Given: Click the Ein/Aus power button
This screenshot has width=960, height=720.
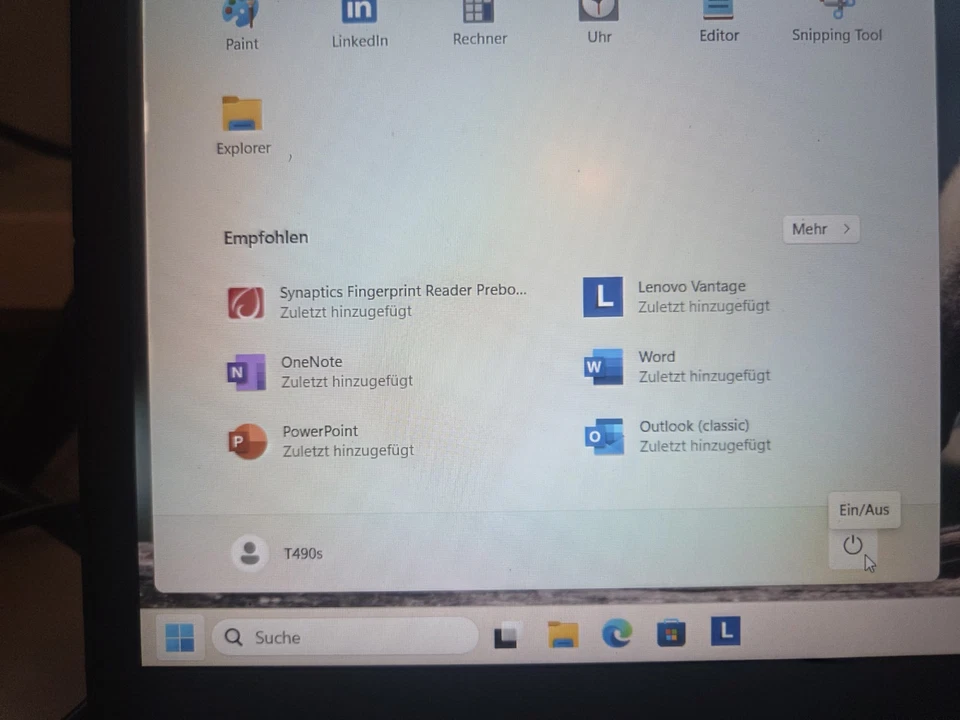Looking at the screenshot, I should pos(853,546).
